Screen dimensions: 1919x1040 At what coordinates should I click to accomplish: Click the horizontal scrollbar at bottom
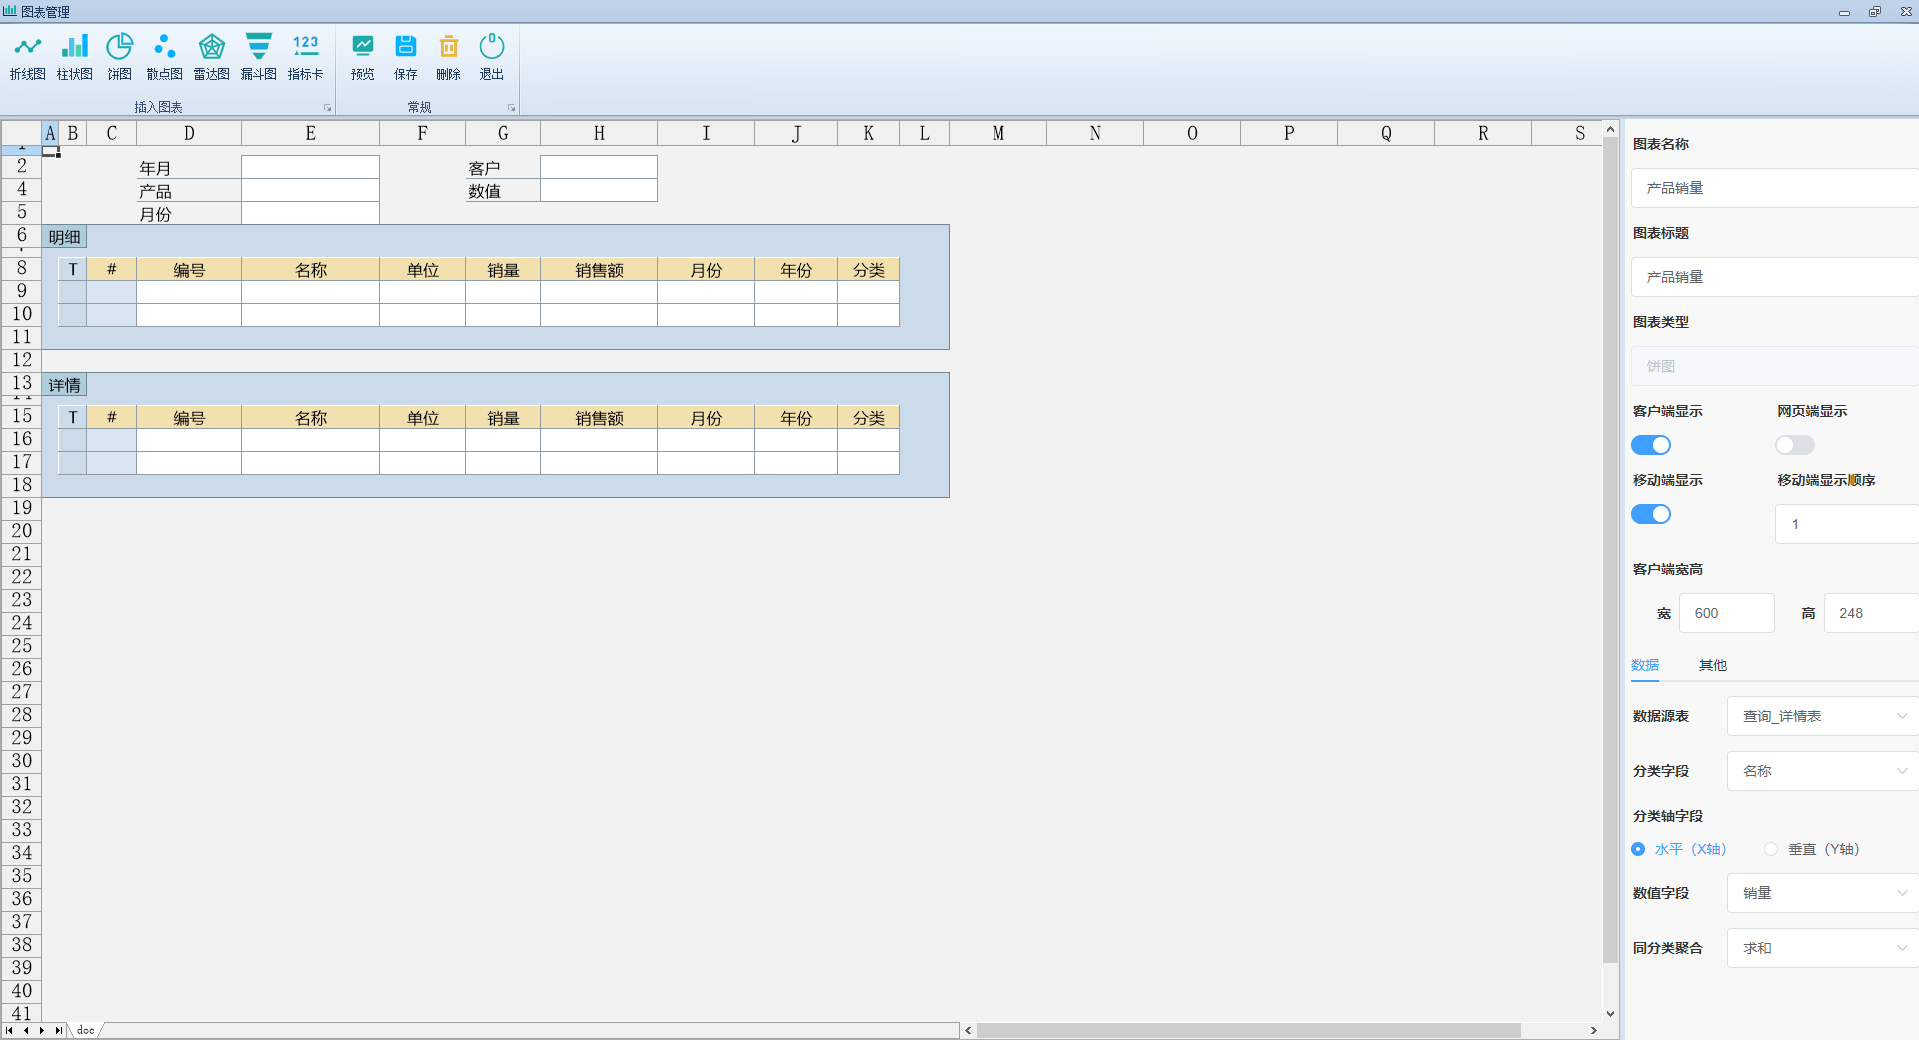1248,1030
